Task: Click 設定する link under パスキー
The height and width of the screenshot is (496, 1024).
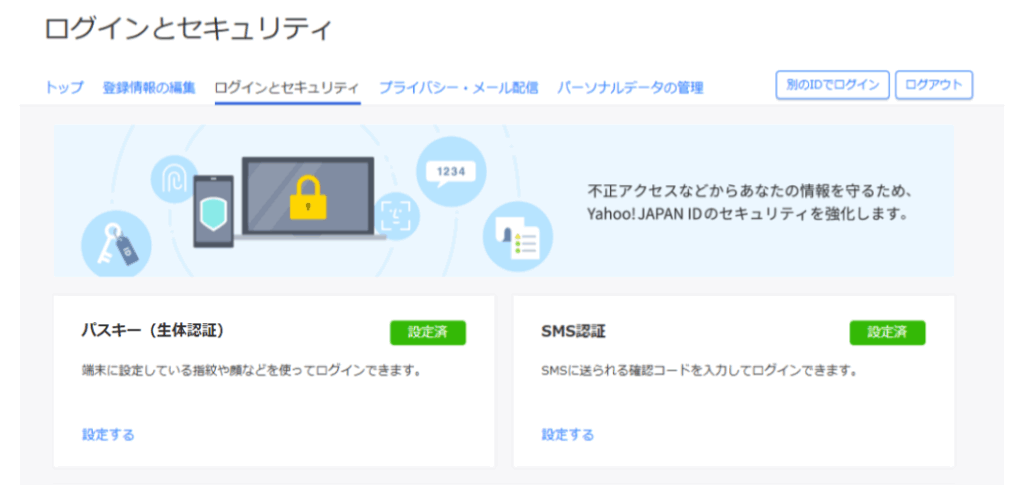Action: point(108,434)
